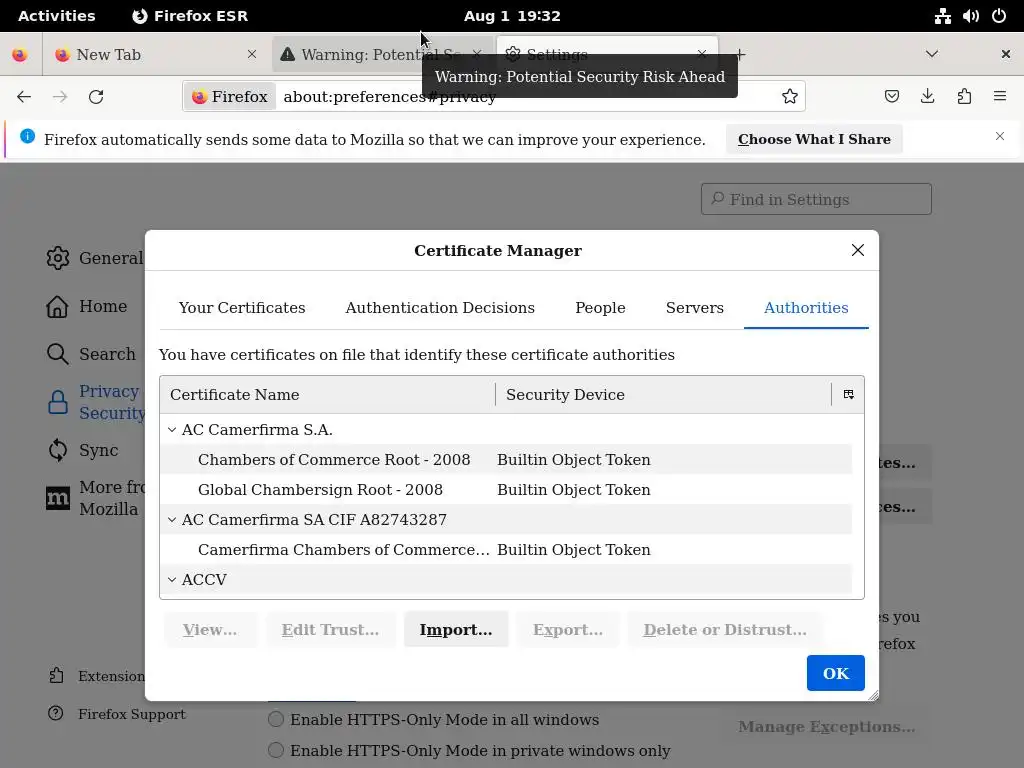Open the Search settings category
Image resolution: width=1024 pixels, height=768 pixels.
91,354
